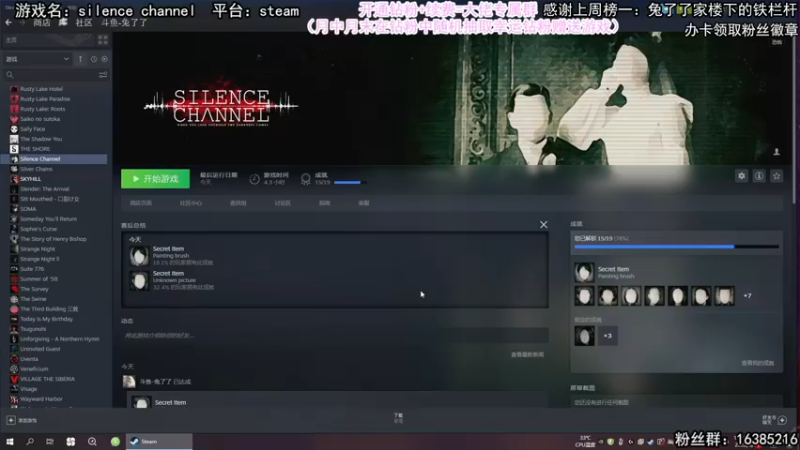Click the activity status input box

(335, 335)
